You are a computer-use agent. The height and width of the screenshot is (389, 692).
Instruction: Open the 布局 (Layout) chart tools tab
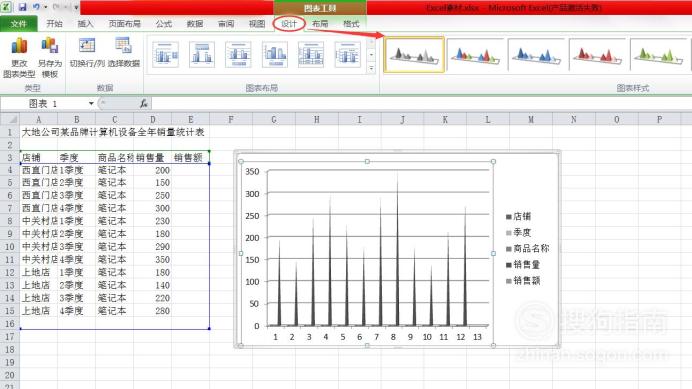click(320, 24)
